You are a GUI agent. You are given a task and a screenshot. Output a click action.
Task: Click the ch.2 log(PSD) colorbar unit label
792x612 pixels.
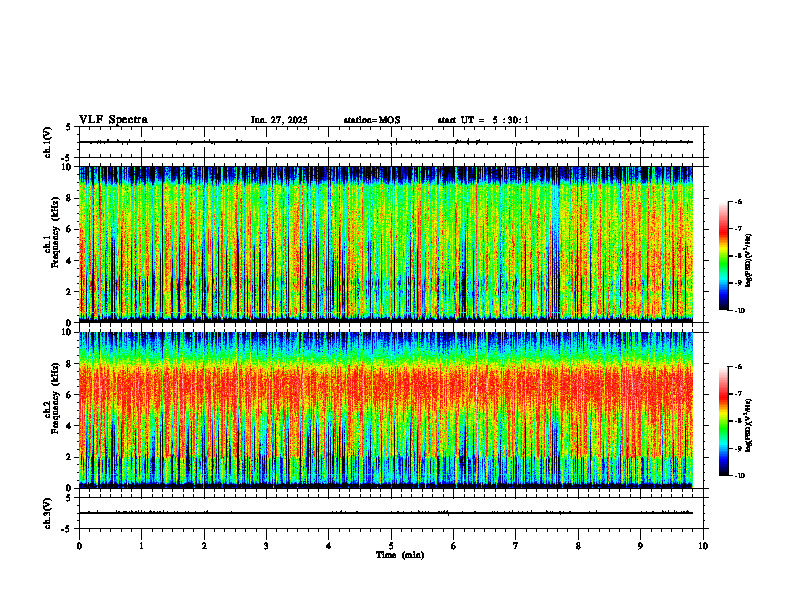[748, 425]
